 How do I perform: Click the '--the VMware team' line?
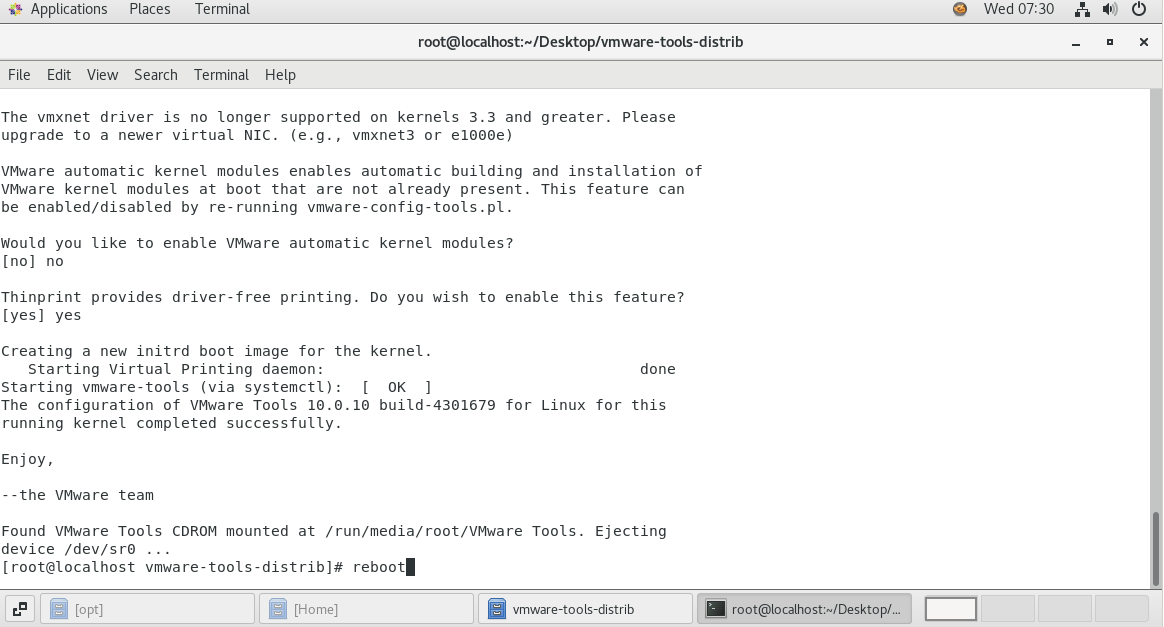(77, 495)
